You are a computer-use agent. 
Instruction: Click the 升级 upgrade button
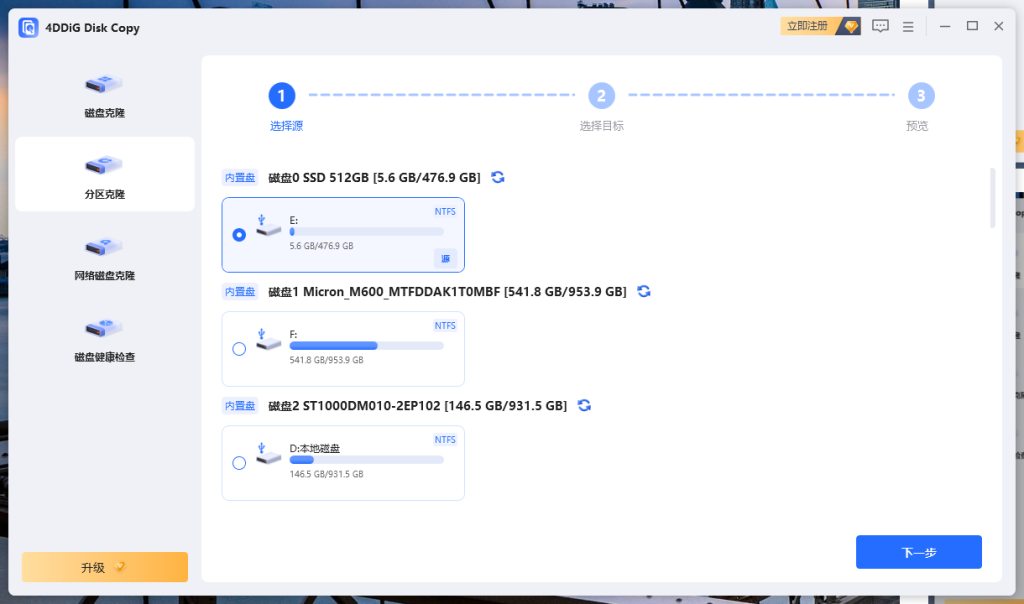[104, 567]
